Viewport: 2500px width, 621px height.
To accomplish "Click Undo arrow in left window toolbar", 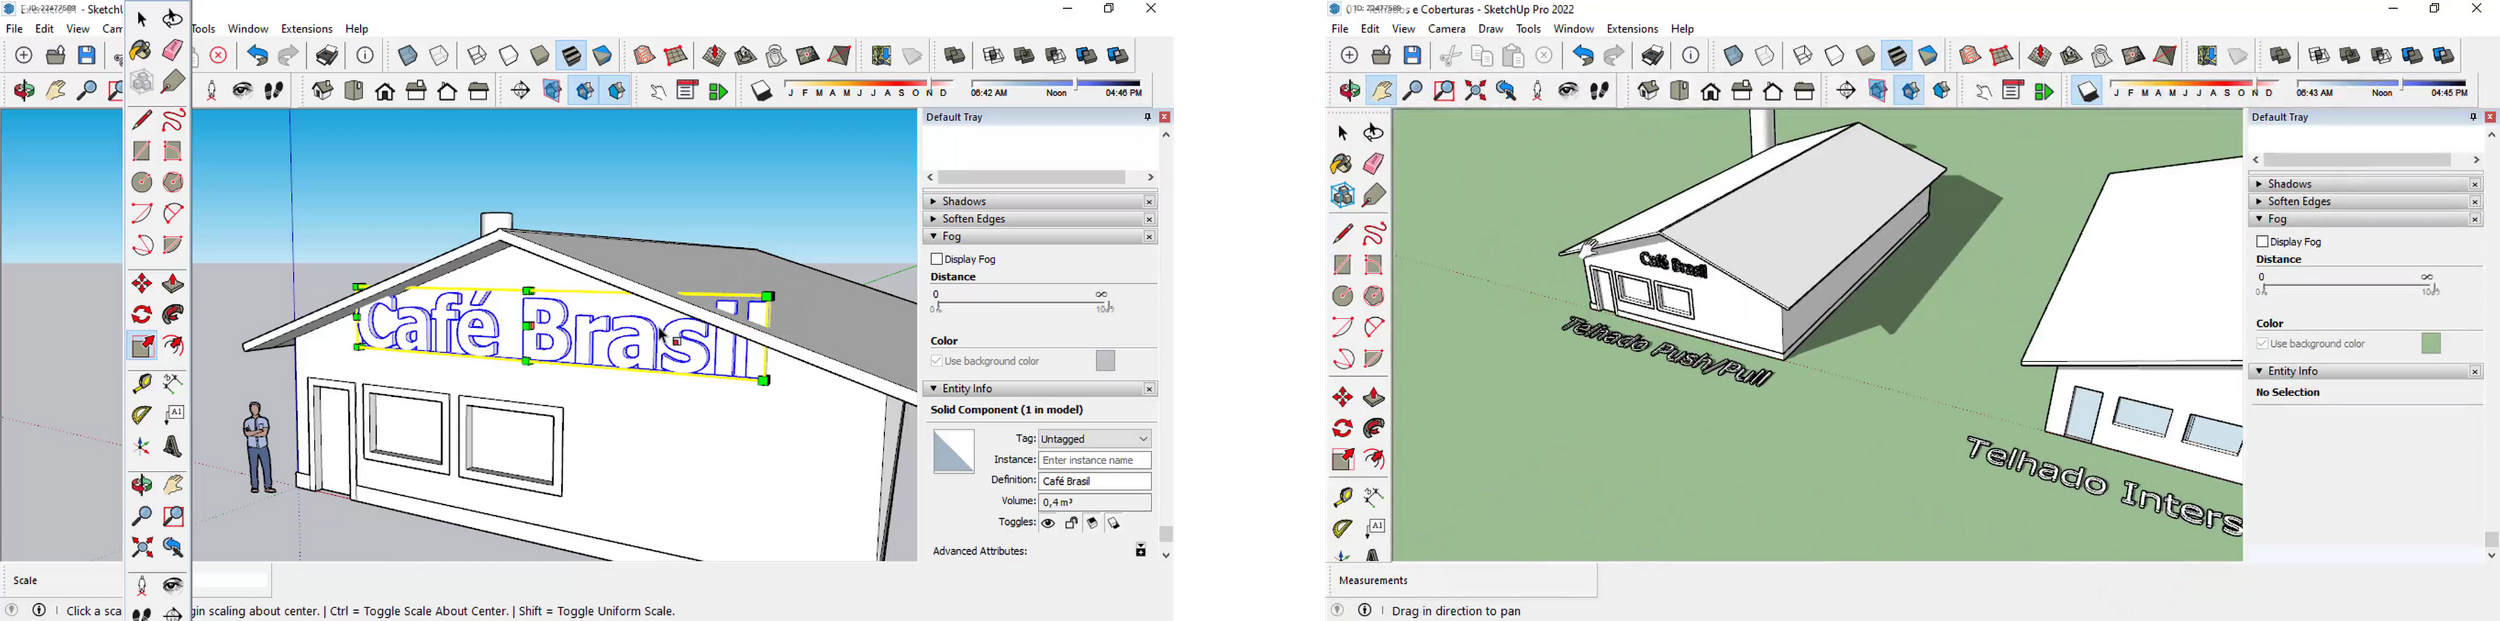I will [257, 56].
